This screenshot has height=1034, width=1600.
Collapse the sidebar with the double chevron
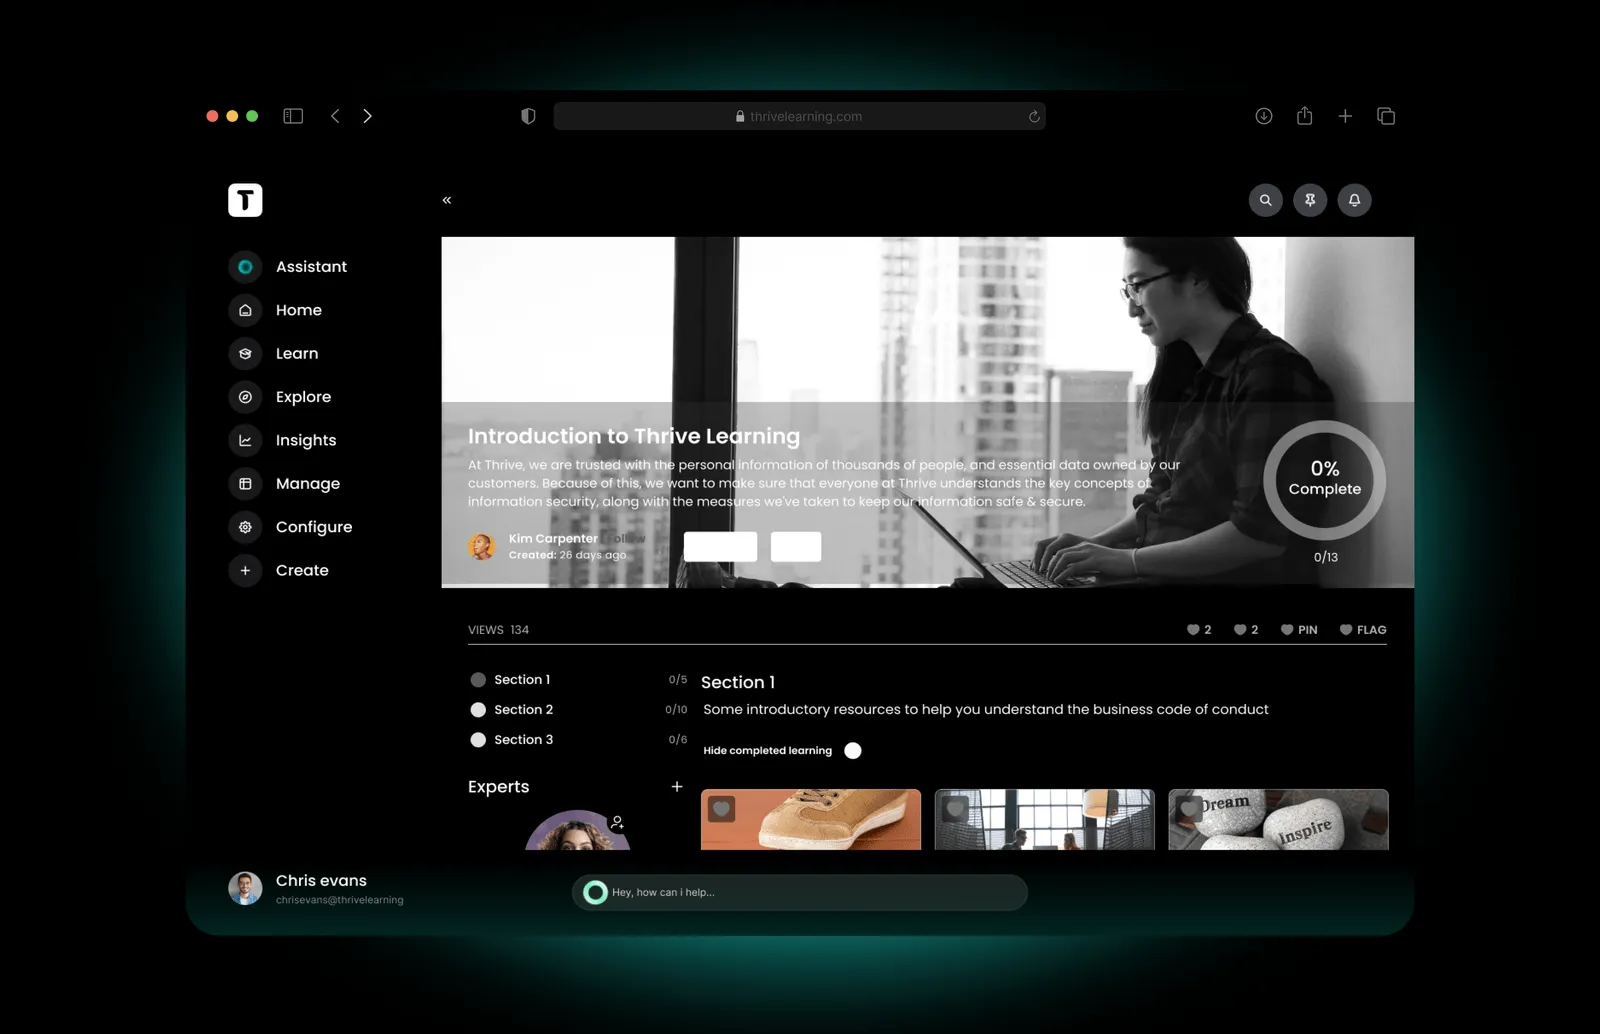click(x=447, y=200)
